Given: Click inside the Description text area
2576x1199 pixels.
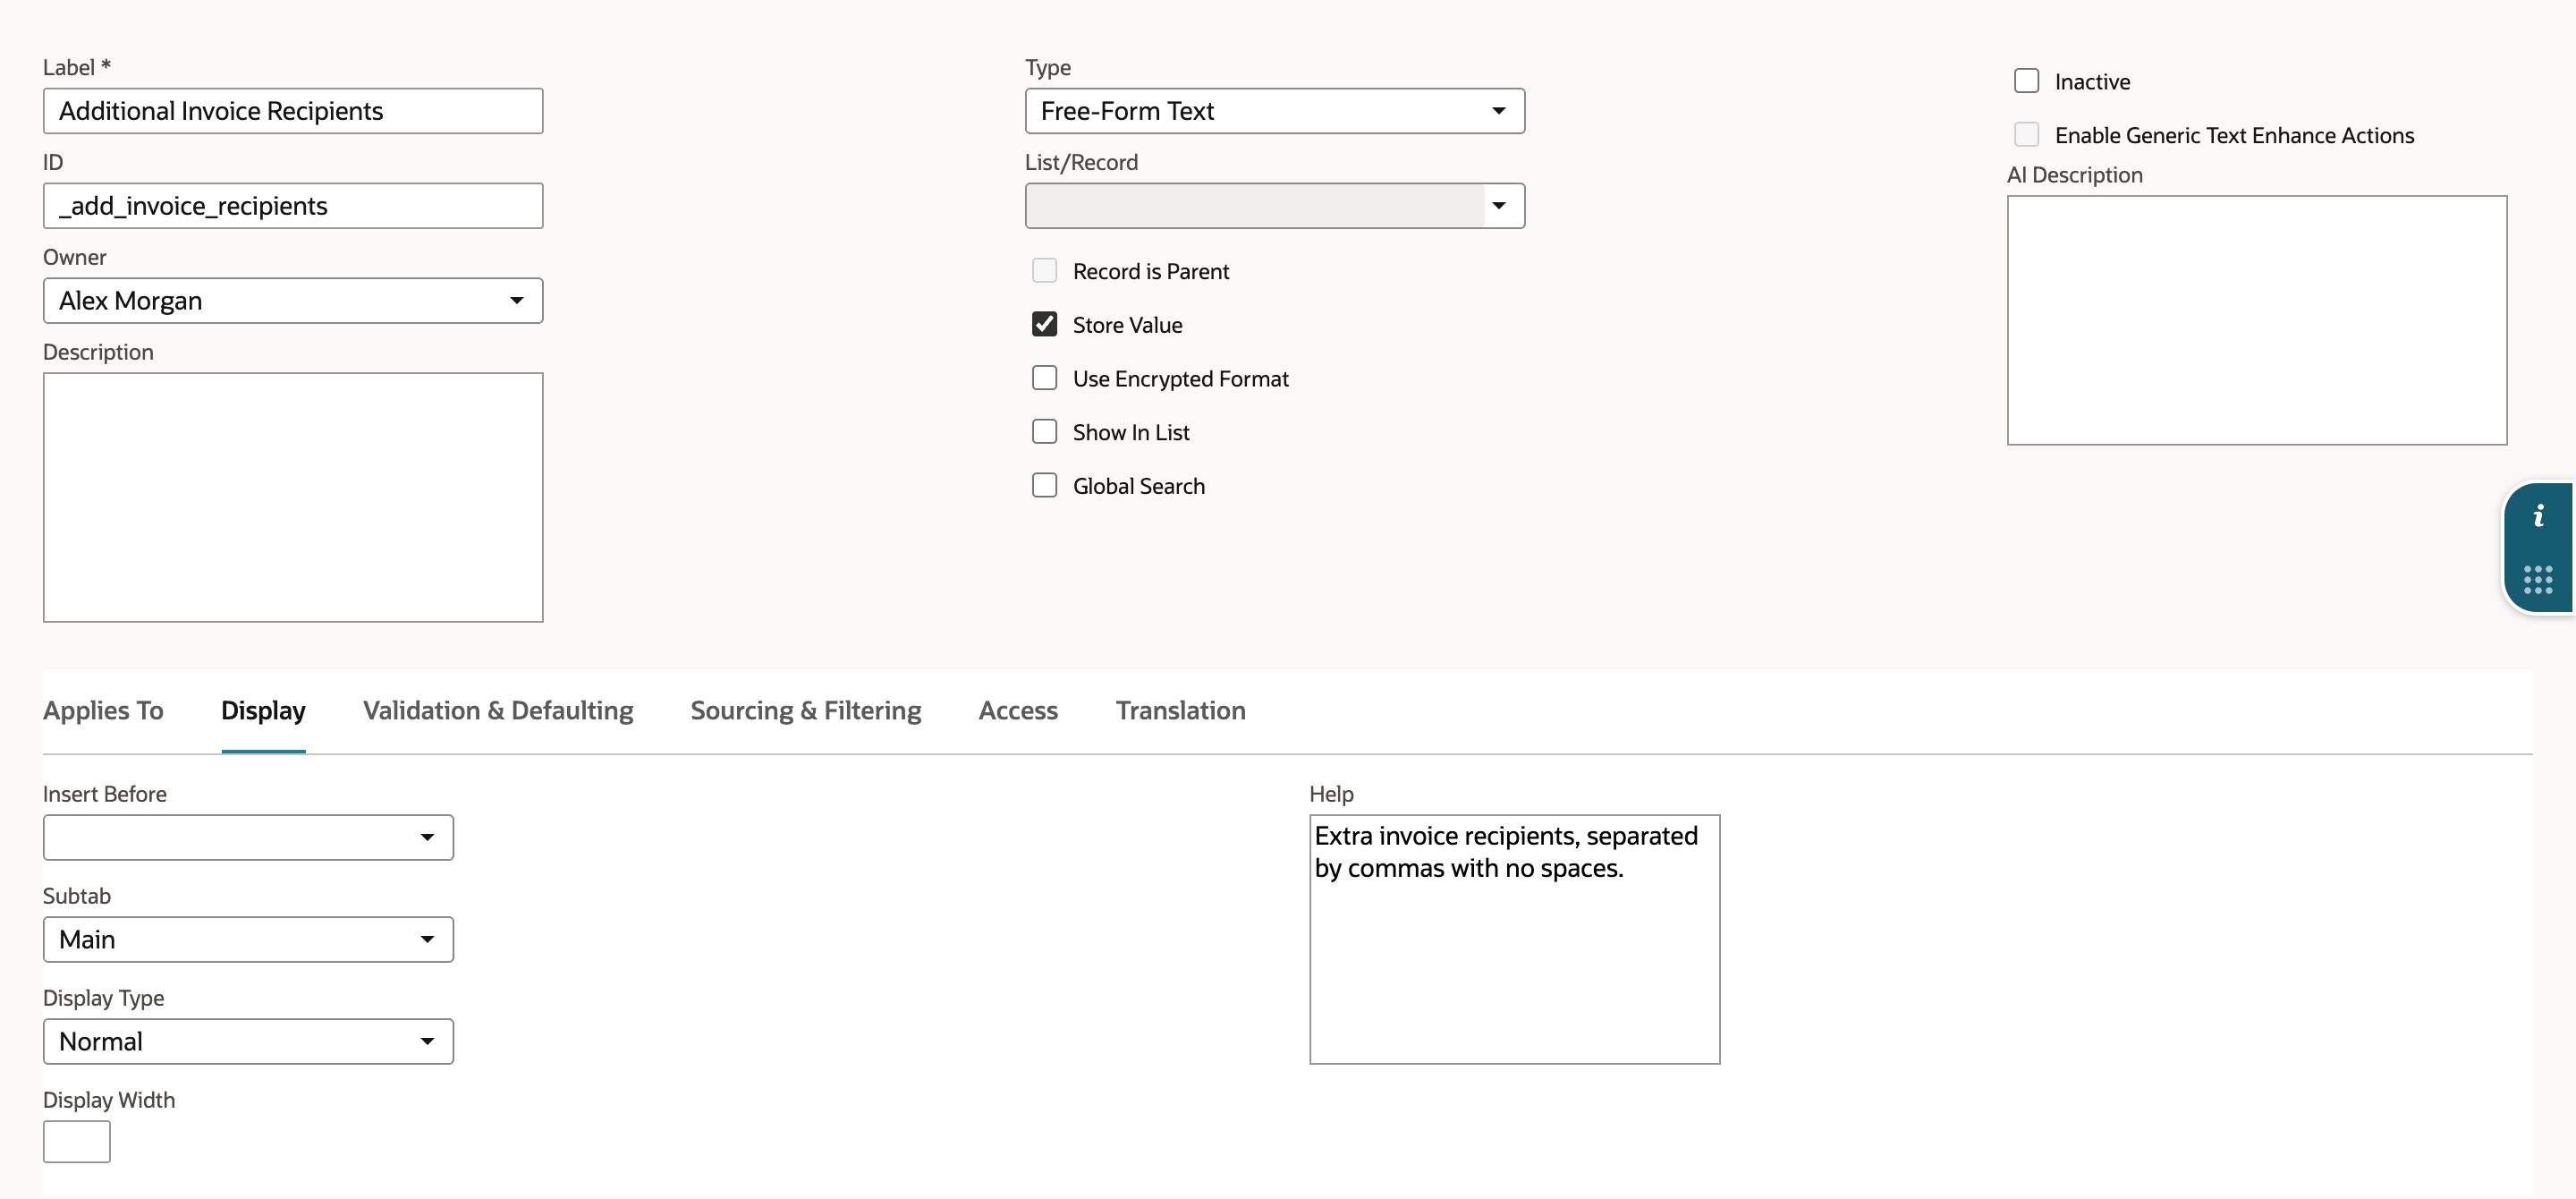Looking at the screenshot, I should (293, 498).
